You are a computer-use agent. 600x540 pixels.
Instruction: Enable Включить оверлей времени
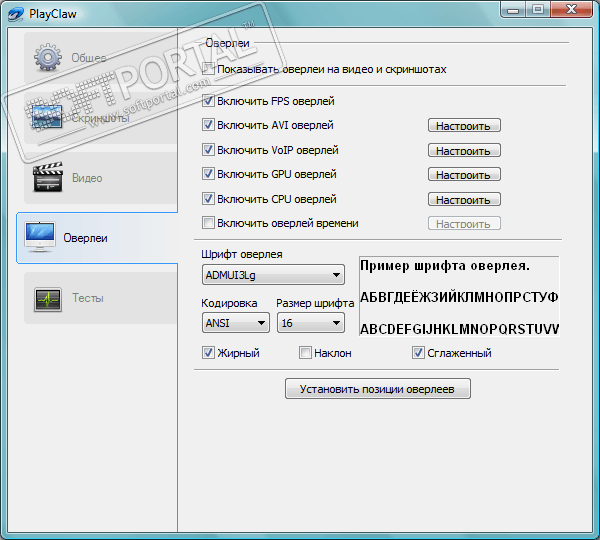[208, 223]
